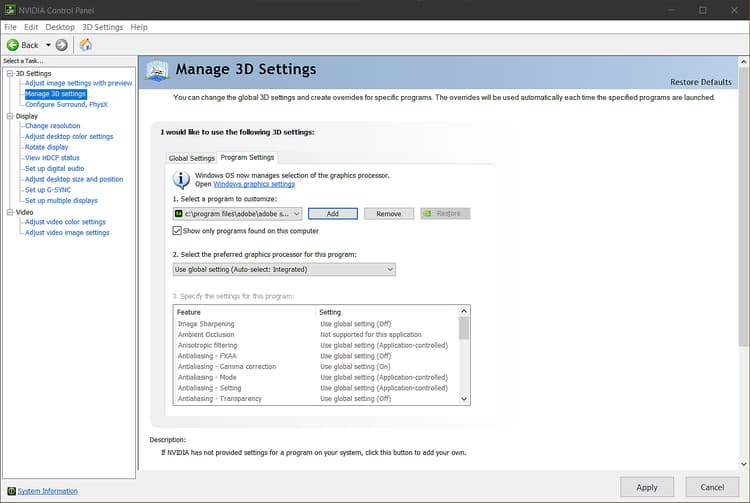Image resolution: width=750 pixels, height=503 pixels.
Task: Open the Help menu
Action: tap(139, 27)
